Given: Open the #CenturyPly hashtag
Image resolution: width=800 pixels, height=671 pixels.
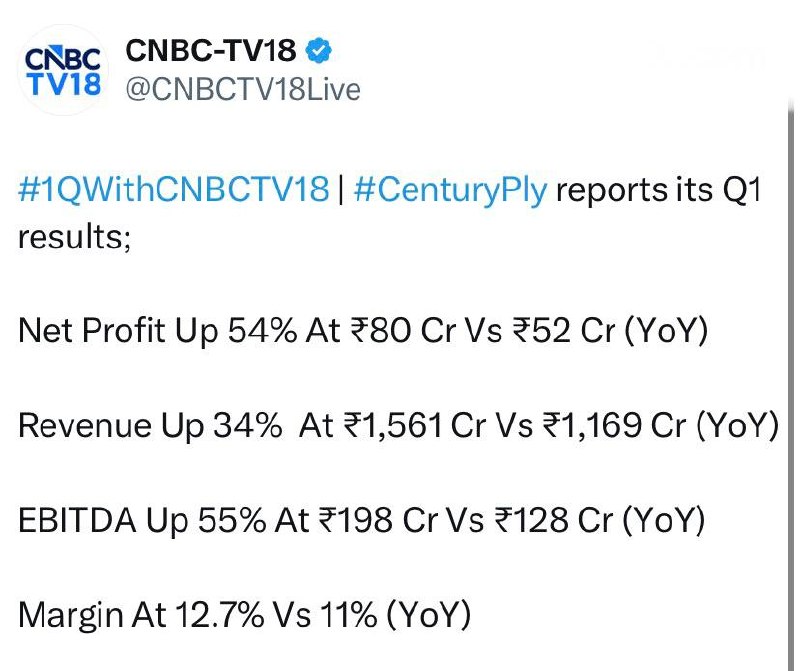Looking at the screenshot, I should (450, 190).
